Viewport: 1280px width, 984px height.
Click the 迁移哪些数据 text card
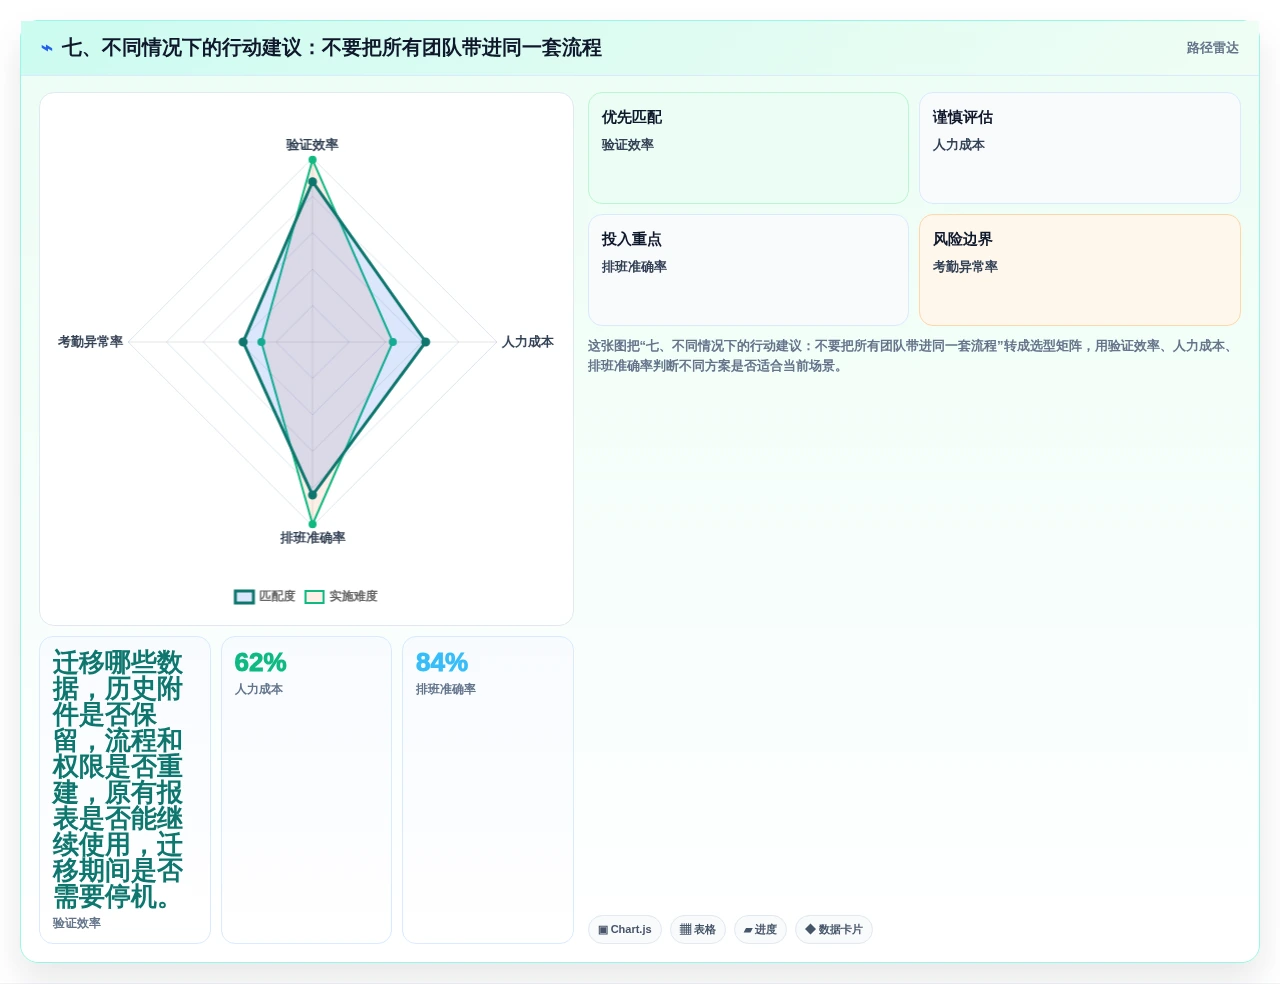point(125,790)
